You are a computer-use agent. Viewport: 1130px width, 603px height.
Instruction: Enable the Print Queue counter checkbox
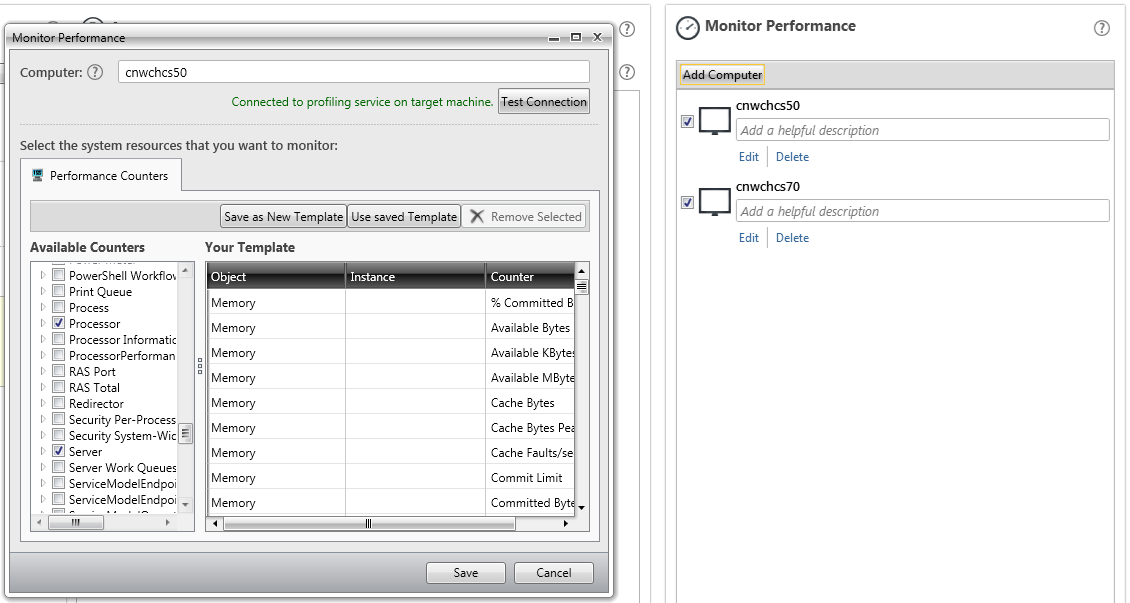click(59, 292)
